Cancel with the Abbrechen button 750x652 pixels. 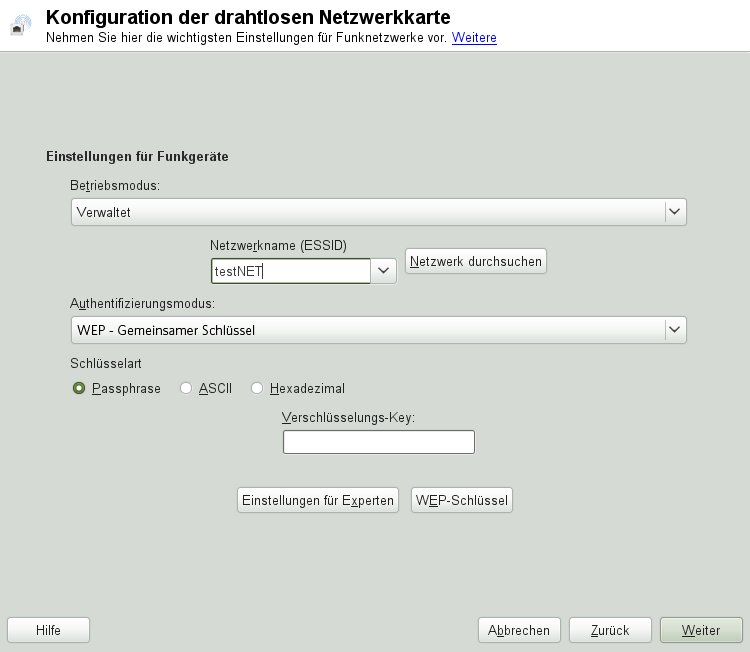coord(519,630)
